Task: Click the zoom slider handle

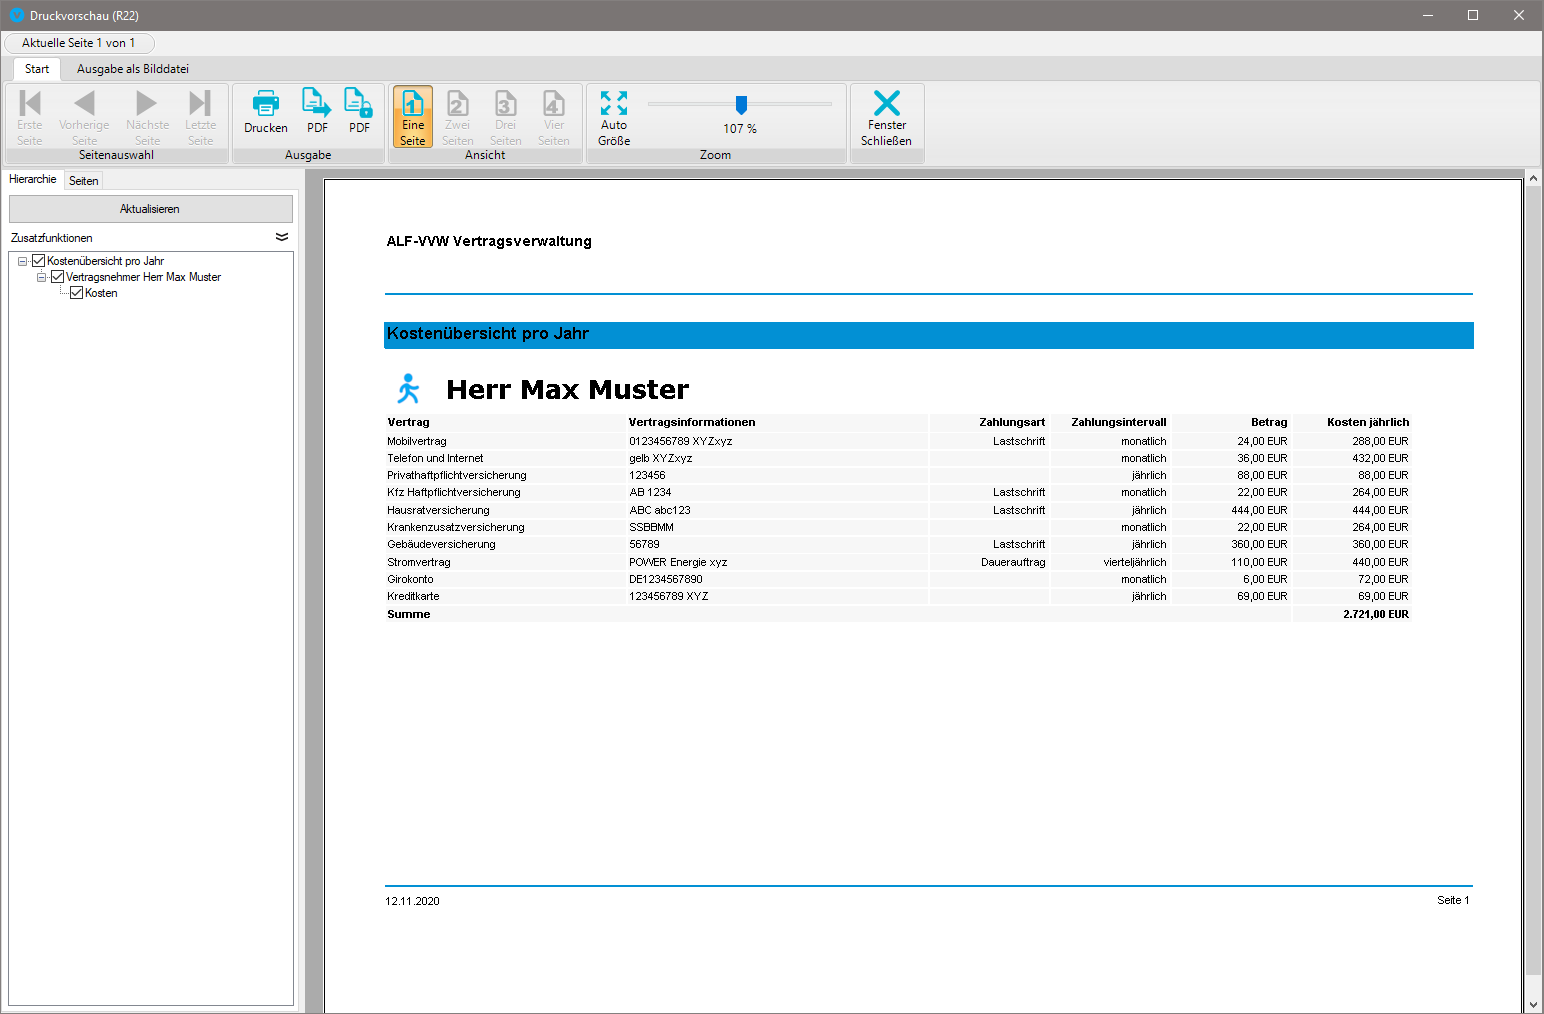Action: click(x=741, y=104)
